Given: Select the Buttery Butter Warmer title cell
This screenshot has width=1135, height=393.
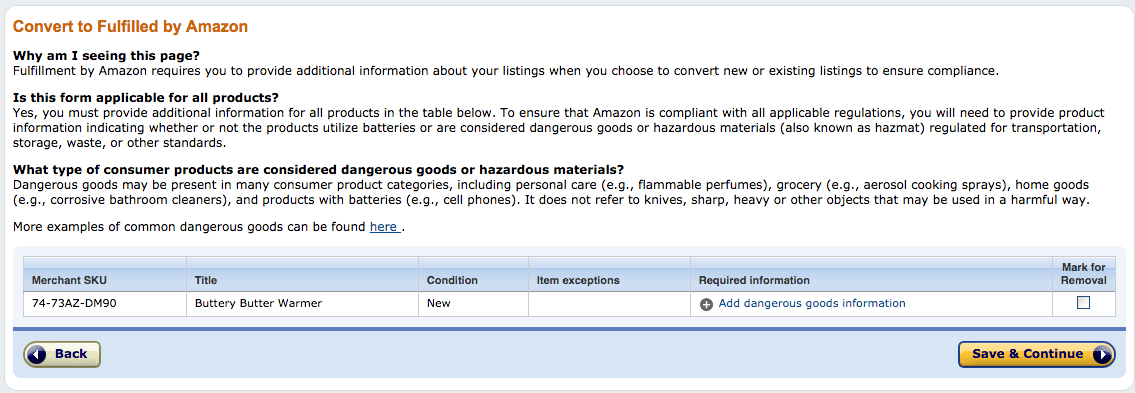Looking at the screenshot, I should point(302,304).
